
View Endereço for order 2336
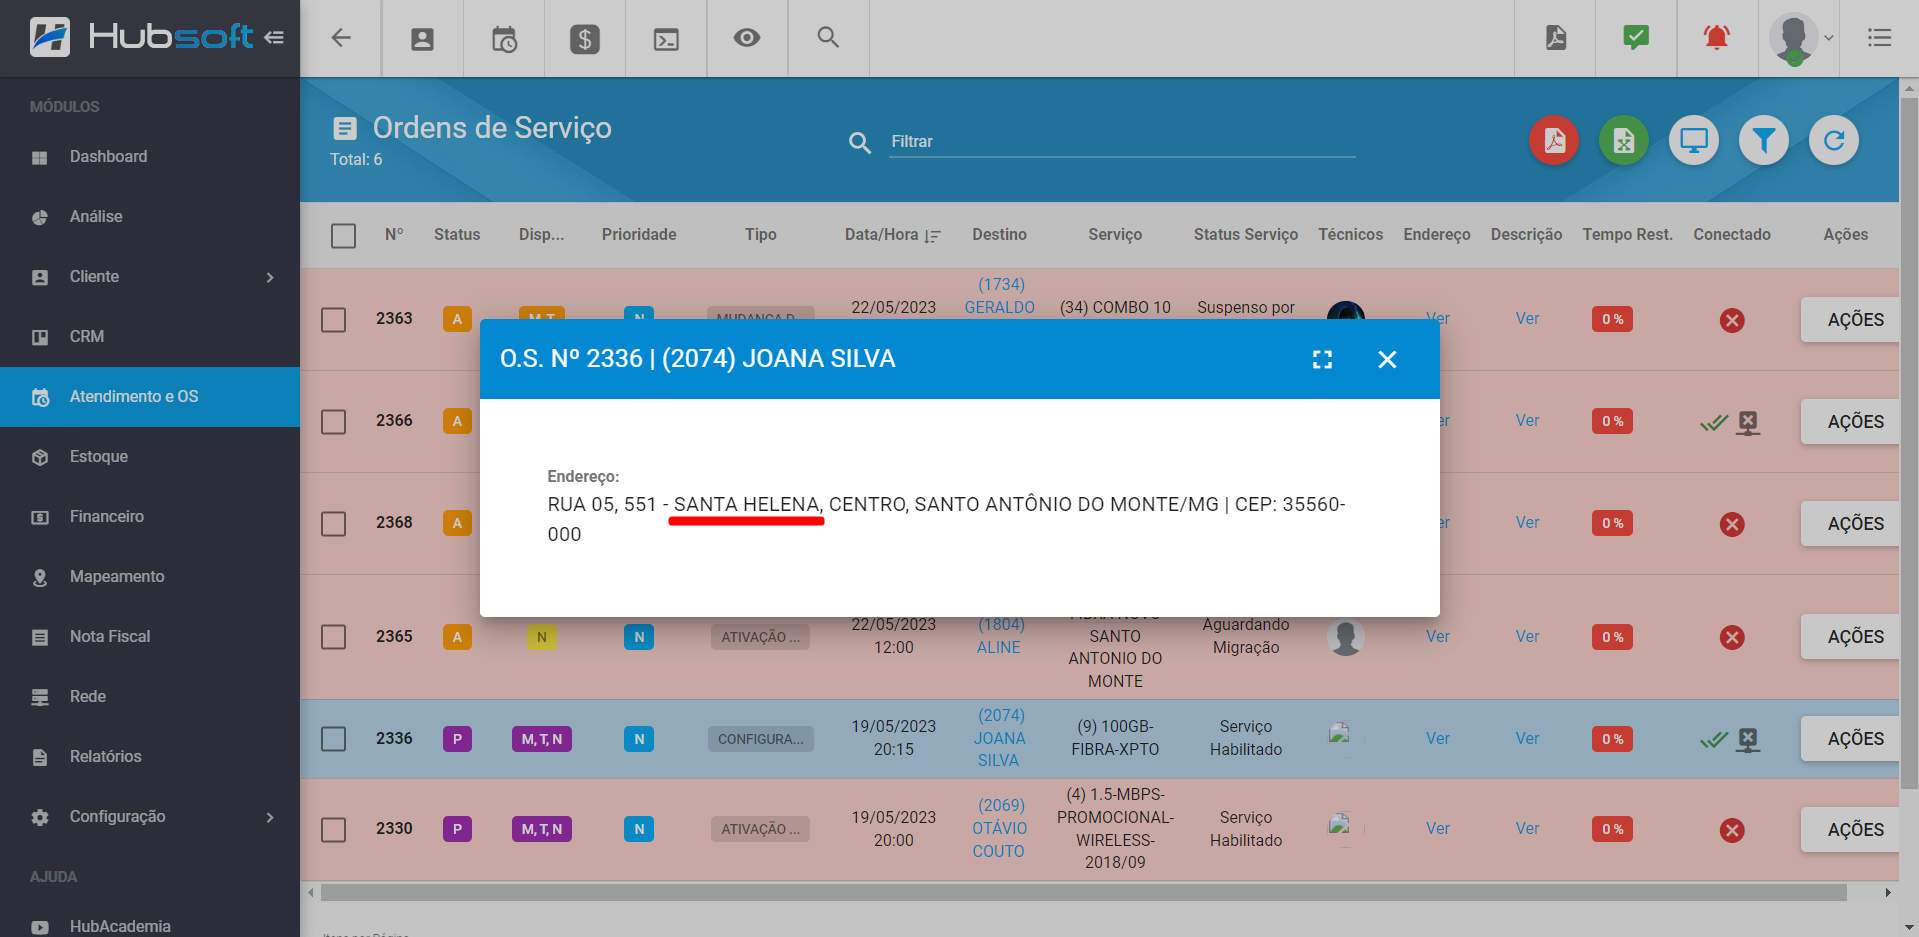pyautogui.click(x=1437, y=739)
